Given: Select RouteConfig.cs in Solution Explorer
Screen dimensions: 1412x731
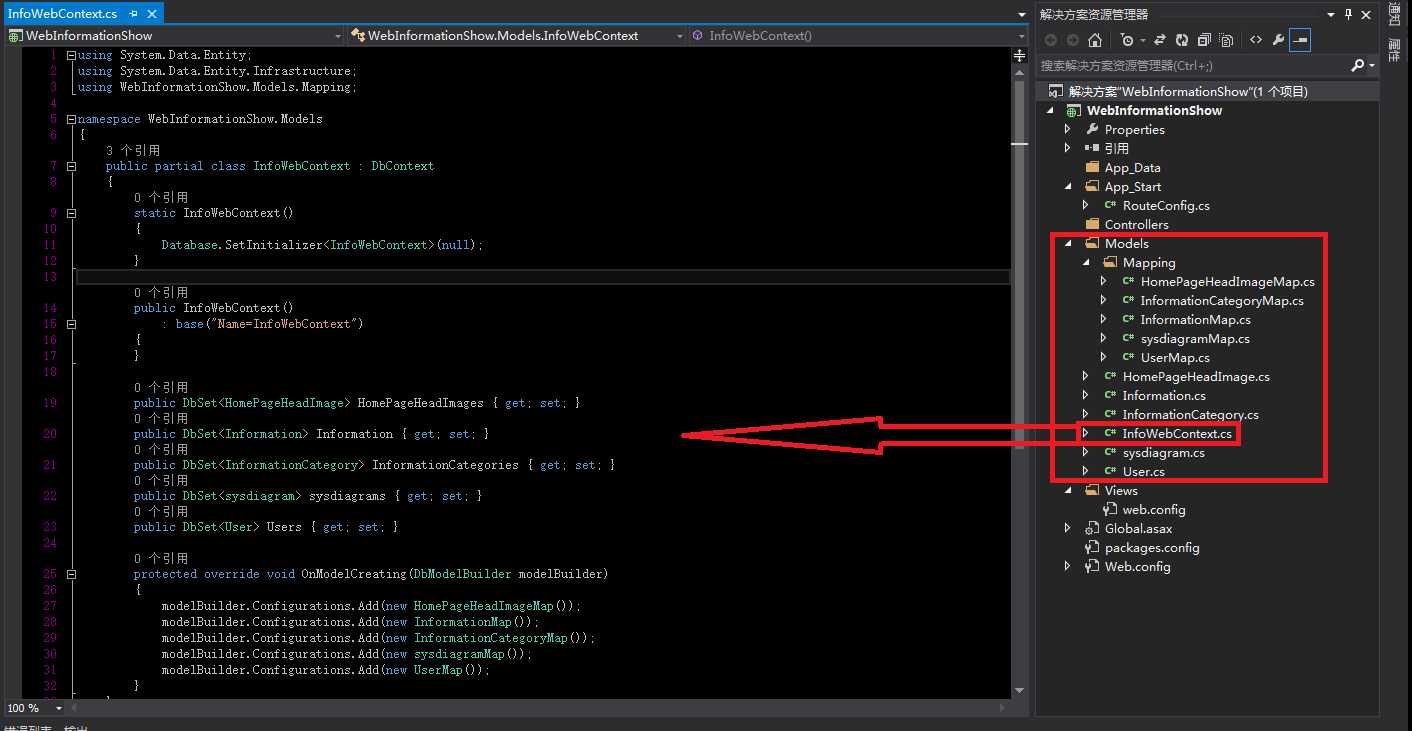Looking at the screenshot, I should pyautogui.click(x=1166, y=205).
